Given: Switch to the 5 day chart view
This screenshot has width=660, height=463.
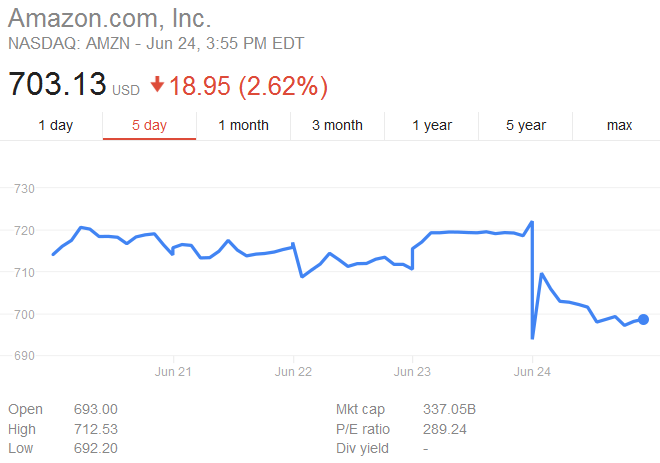Looking at the screenshot, I should click(x=149, y=125).
